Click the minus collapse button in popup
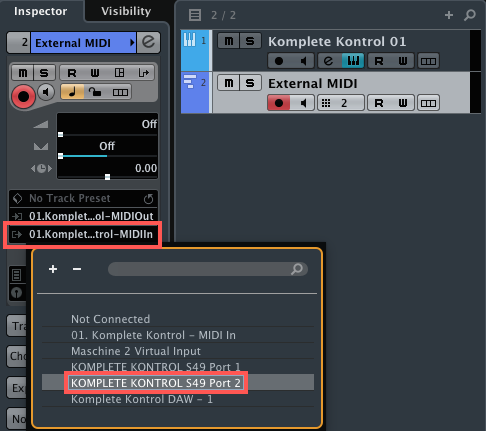 (x=77, y=269)
